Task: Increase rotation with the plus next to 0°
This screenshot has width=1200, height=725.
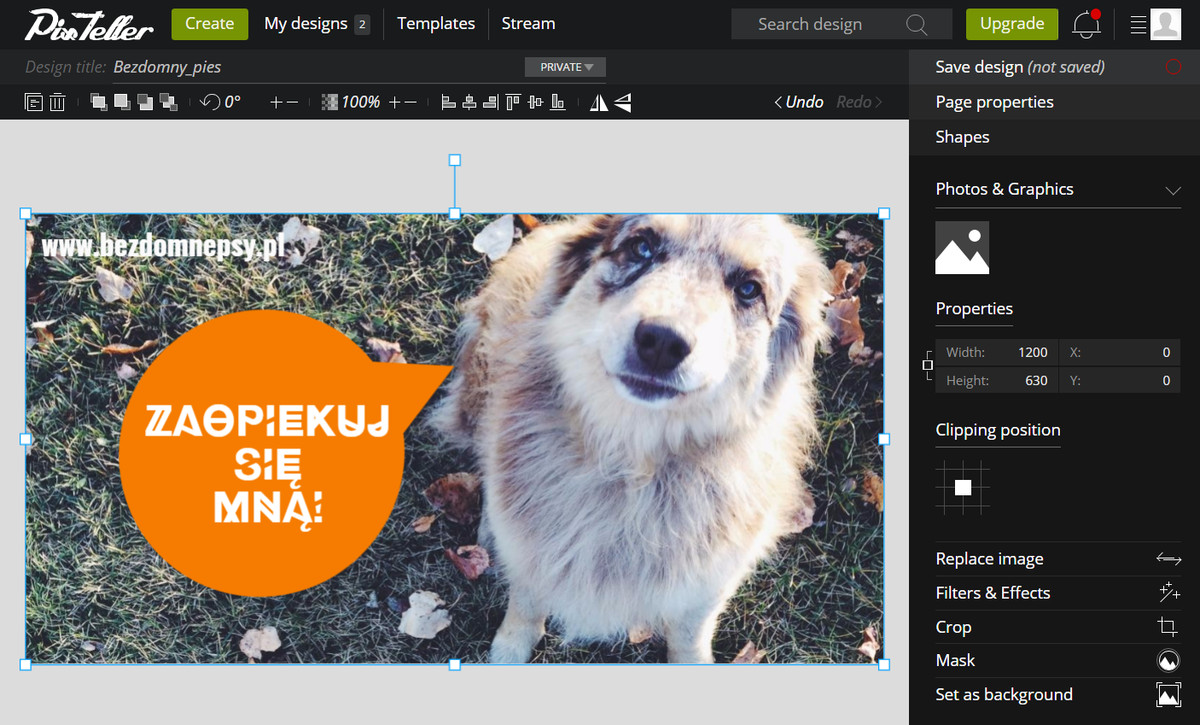Action: pyautogui.click(x=276, y=102)
